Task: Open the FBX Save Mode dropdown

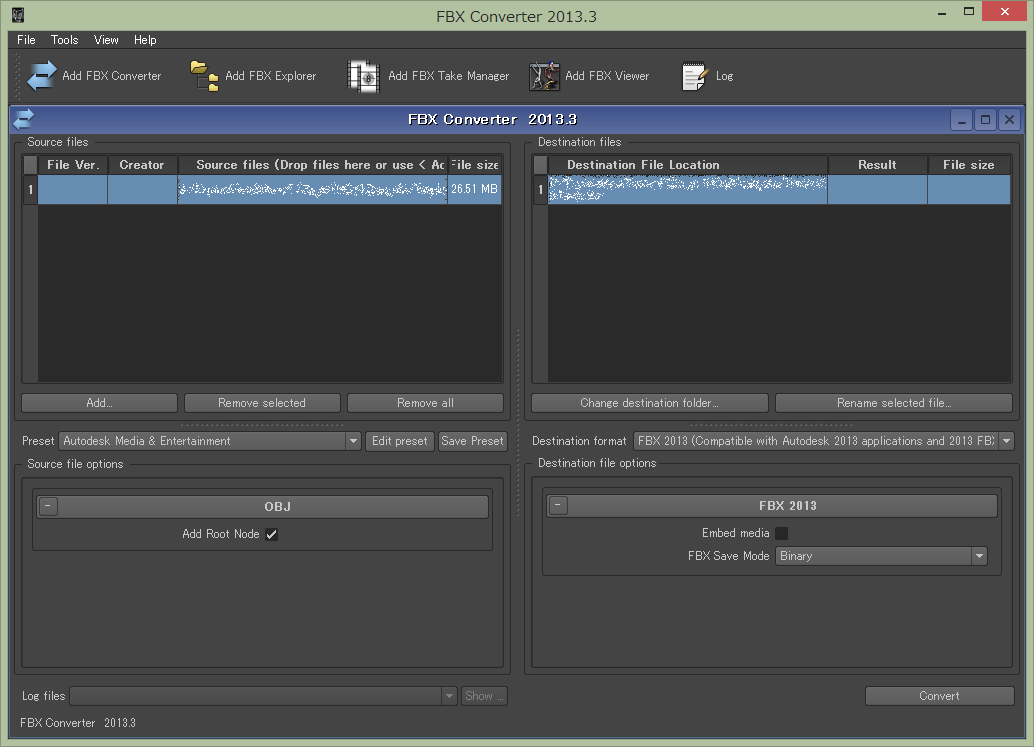Action: (x=979, y=556)
